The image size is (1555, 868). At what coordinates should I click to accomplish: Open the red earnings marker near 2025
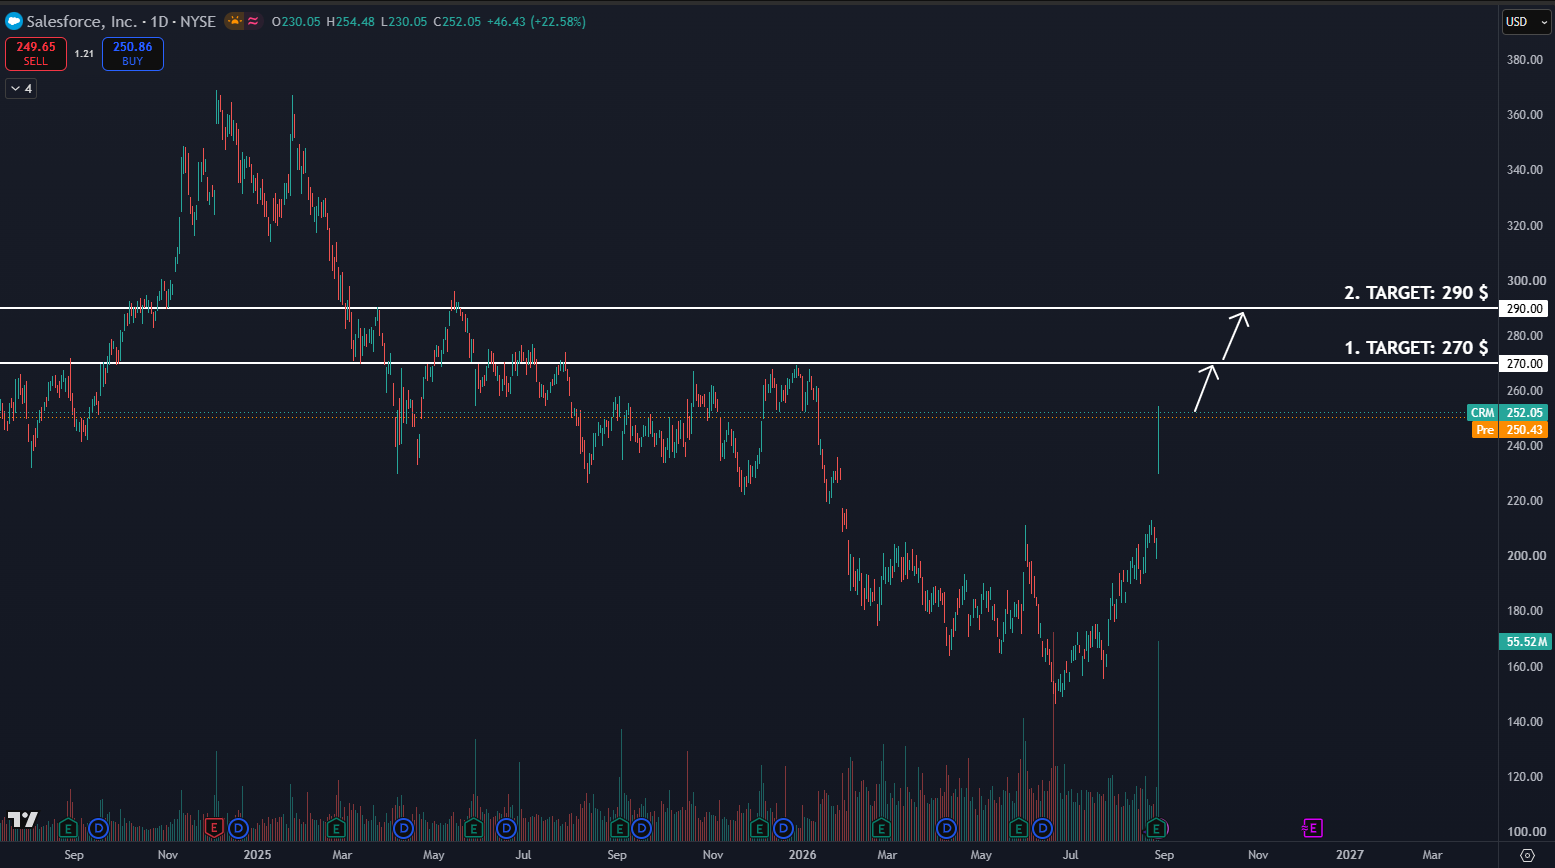pos(213,828)
